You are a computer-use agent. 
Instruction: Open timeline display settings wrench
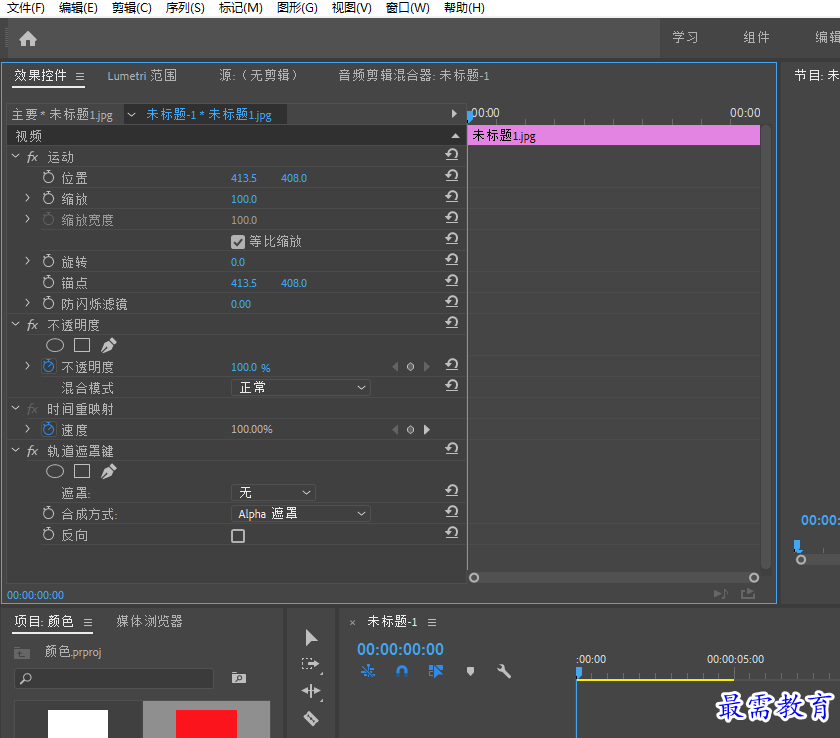504,671
